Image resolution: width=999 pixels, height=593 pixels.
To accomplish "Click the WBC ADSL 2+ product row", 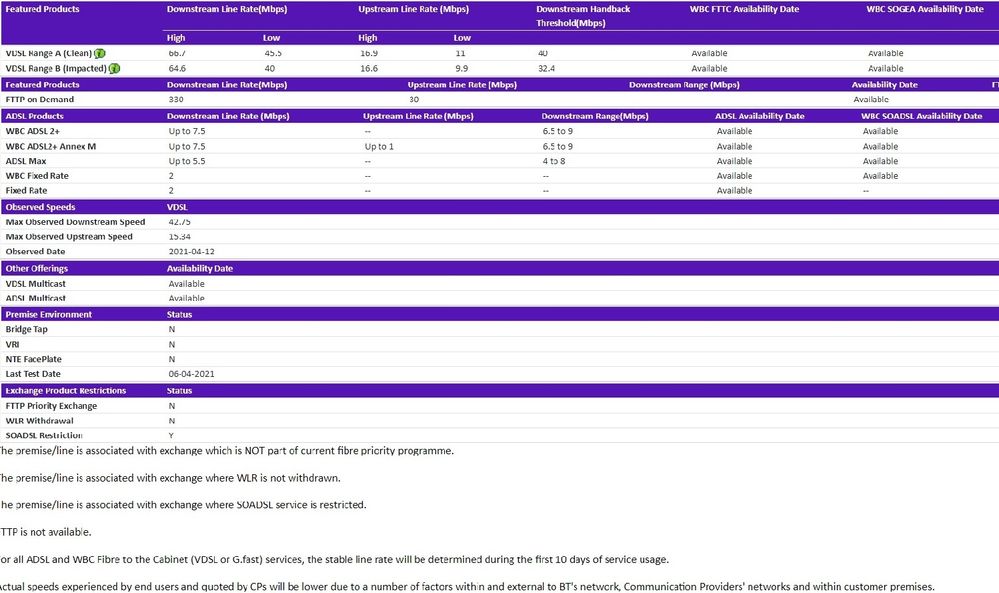I will pos(33,131).
